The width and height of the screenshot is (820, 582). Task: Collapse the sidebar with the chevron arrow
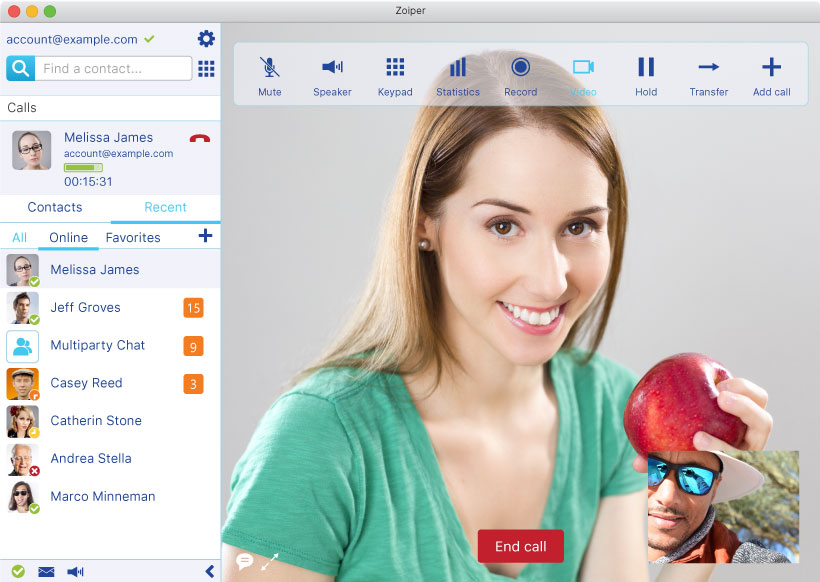pos(209,571)
